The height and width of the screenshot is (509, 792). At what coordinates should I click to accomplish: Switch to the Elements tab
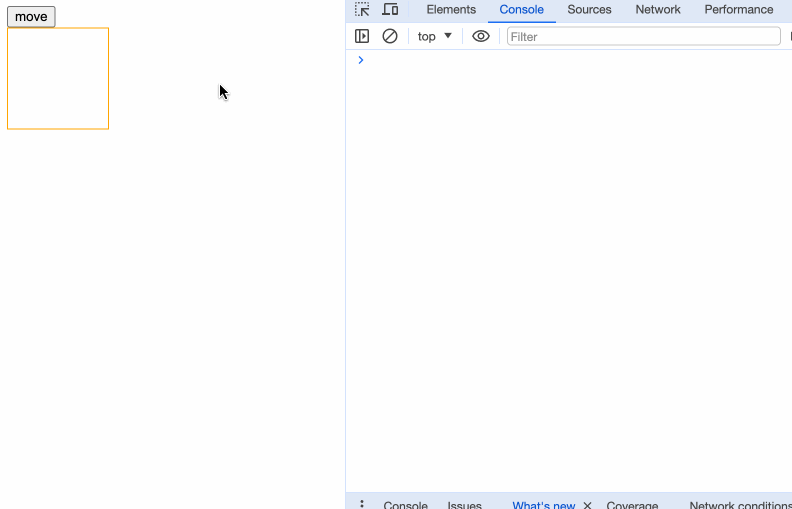click(451, 10)
